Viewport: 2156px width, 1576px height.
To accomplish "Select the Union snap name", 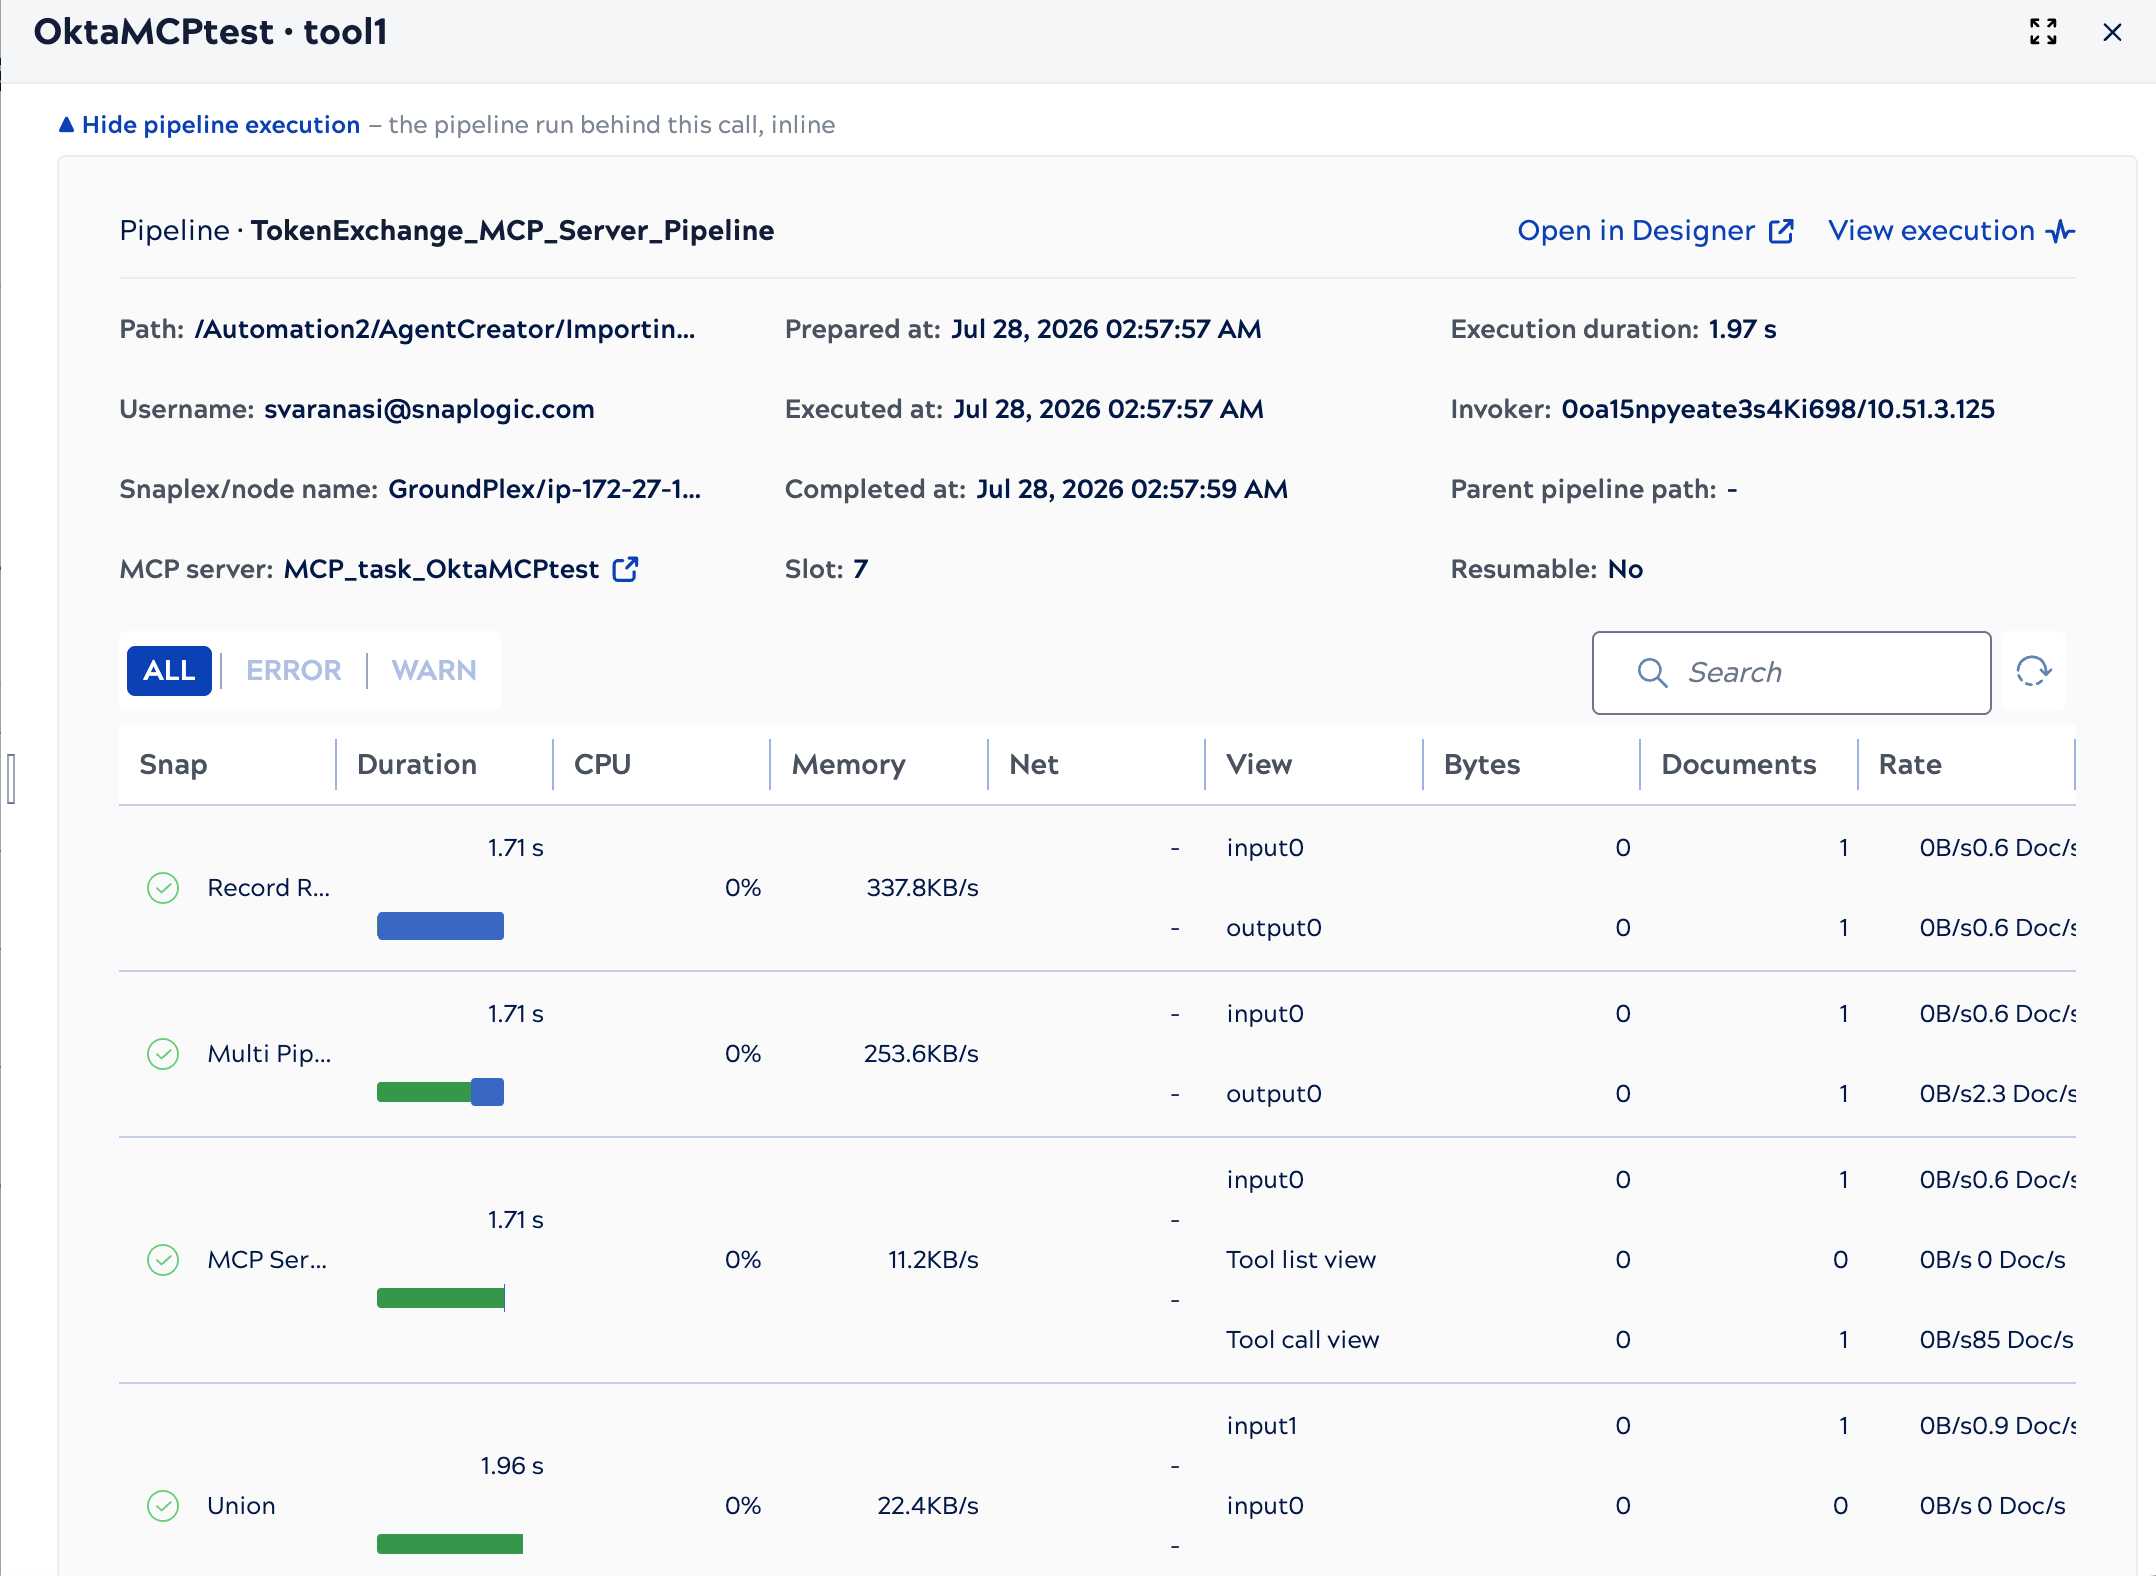I will (x=241, y=1506).
